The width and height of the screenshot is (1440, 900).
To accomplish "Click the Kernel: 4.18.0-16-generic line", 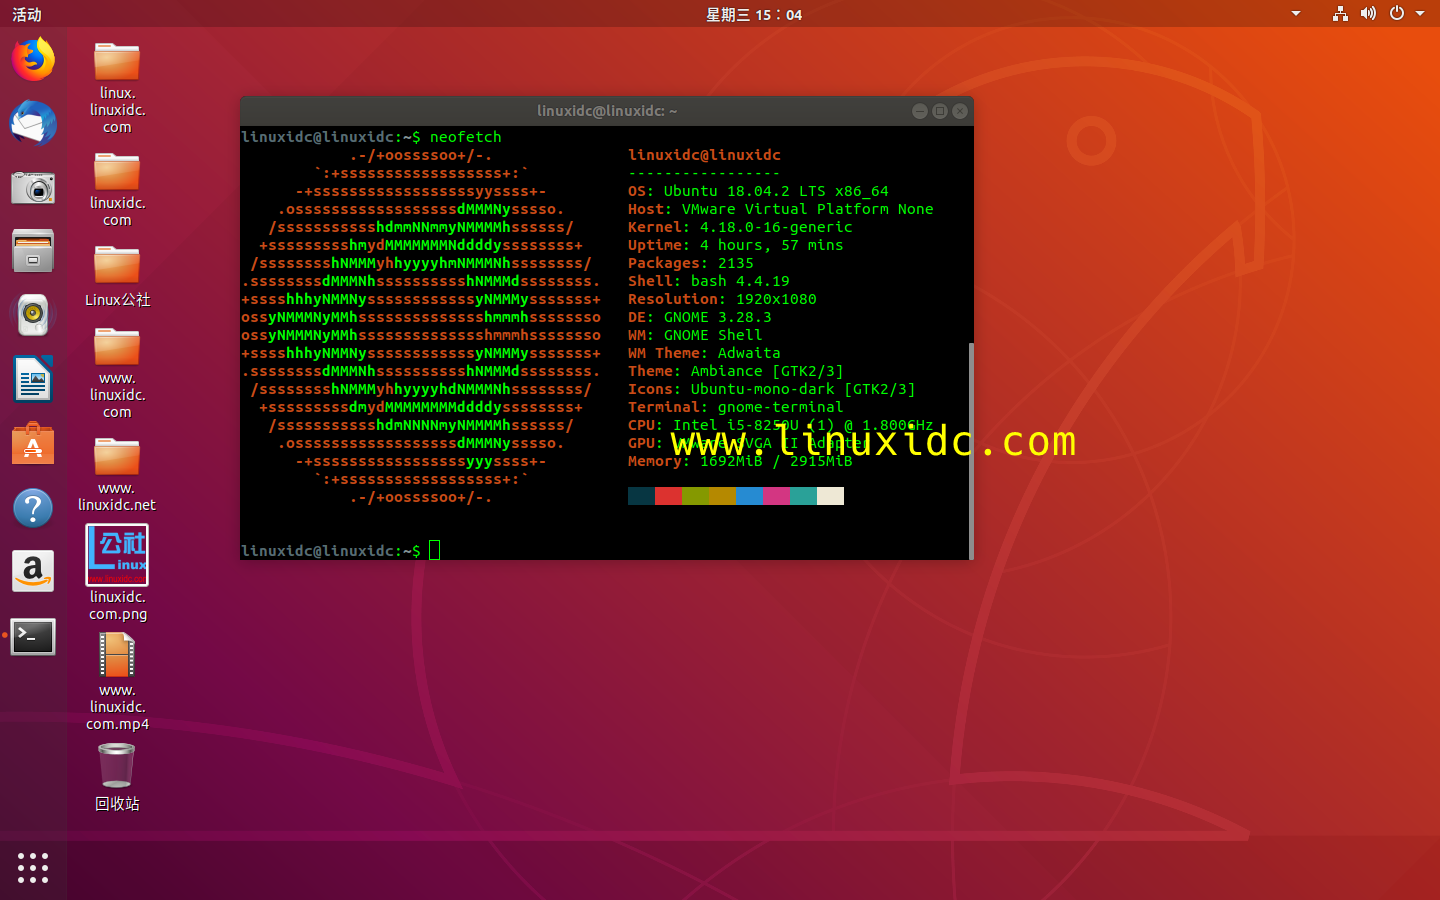I will [740, 227].
